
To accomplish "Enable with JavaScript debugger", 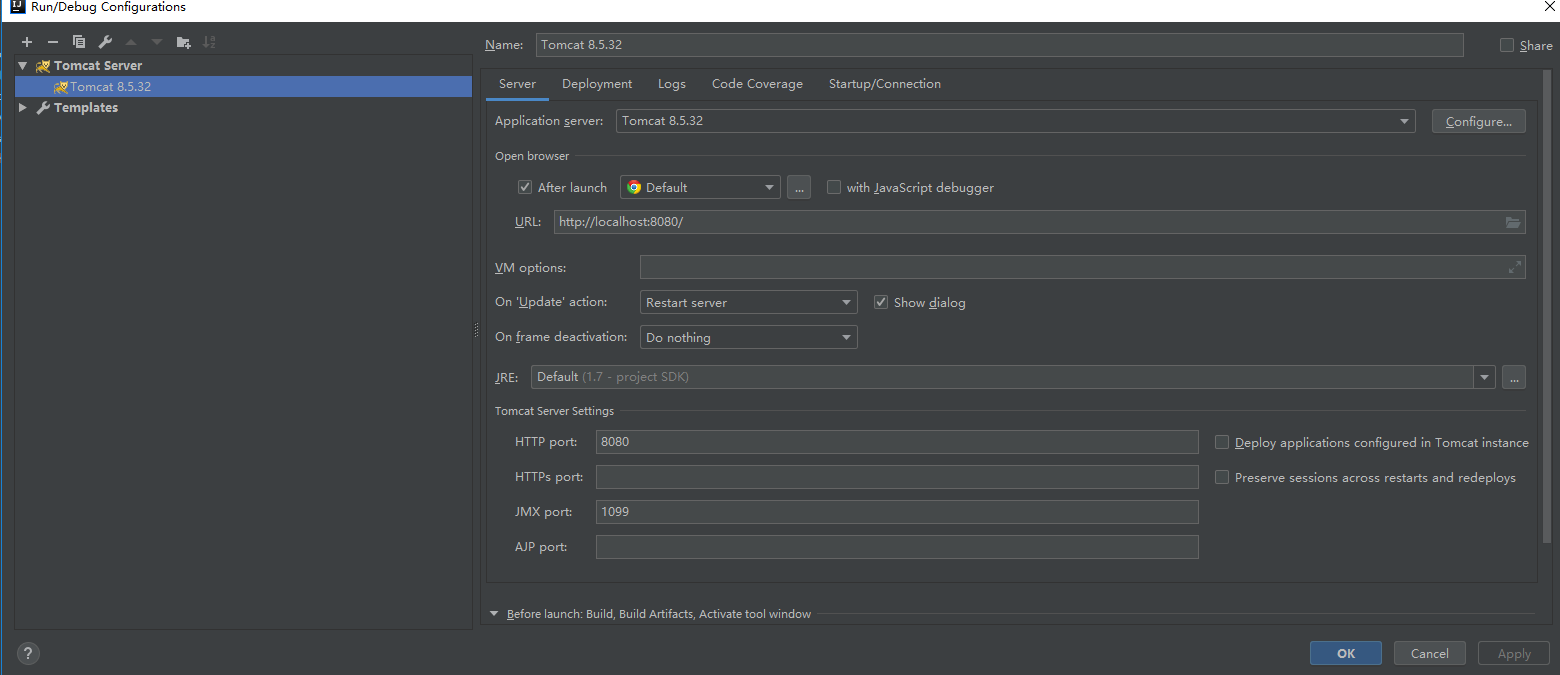I will click(834, 187).
